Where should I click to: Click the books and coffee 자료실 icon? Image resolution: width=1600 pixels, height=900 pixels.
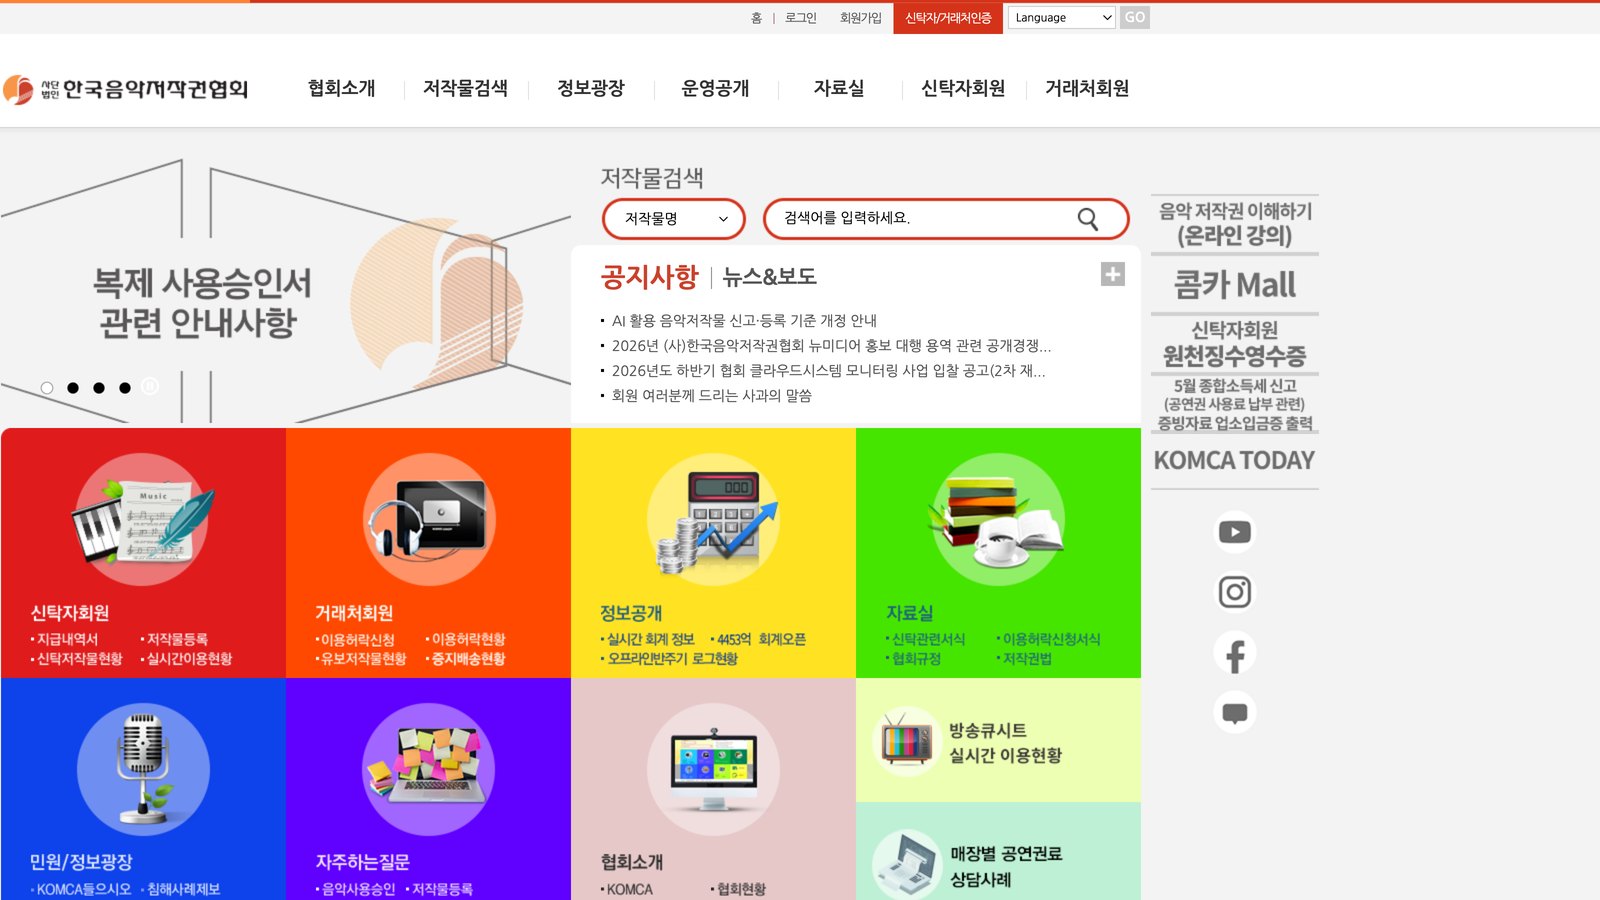coord(998,520)
